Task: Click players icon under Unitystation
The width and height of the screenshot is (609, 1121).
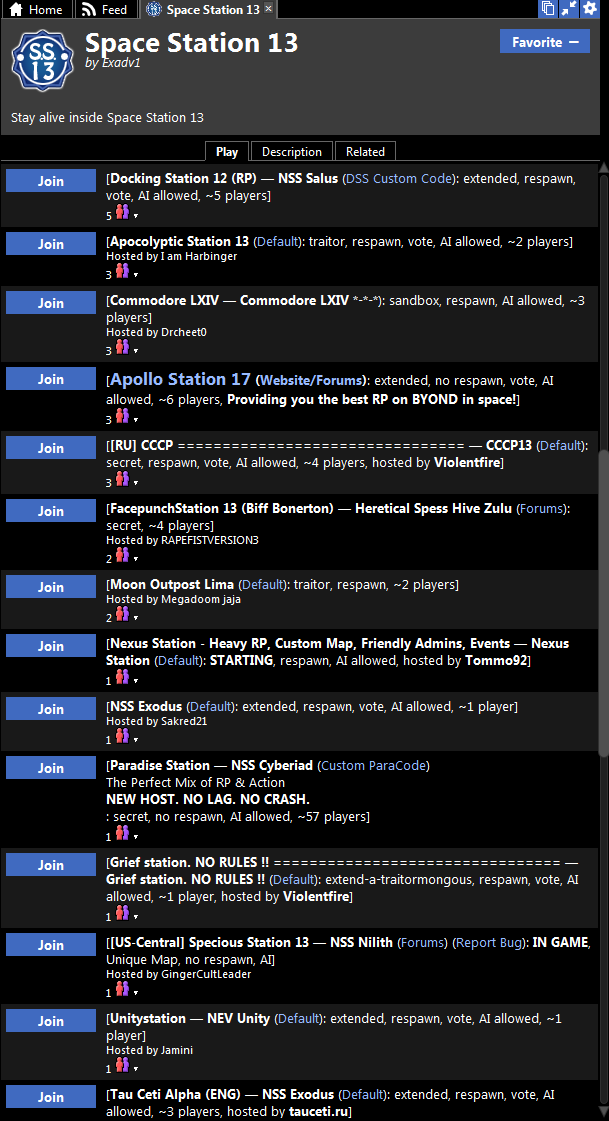Action: pos(122,1065)
